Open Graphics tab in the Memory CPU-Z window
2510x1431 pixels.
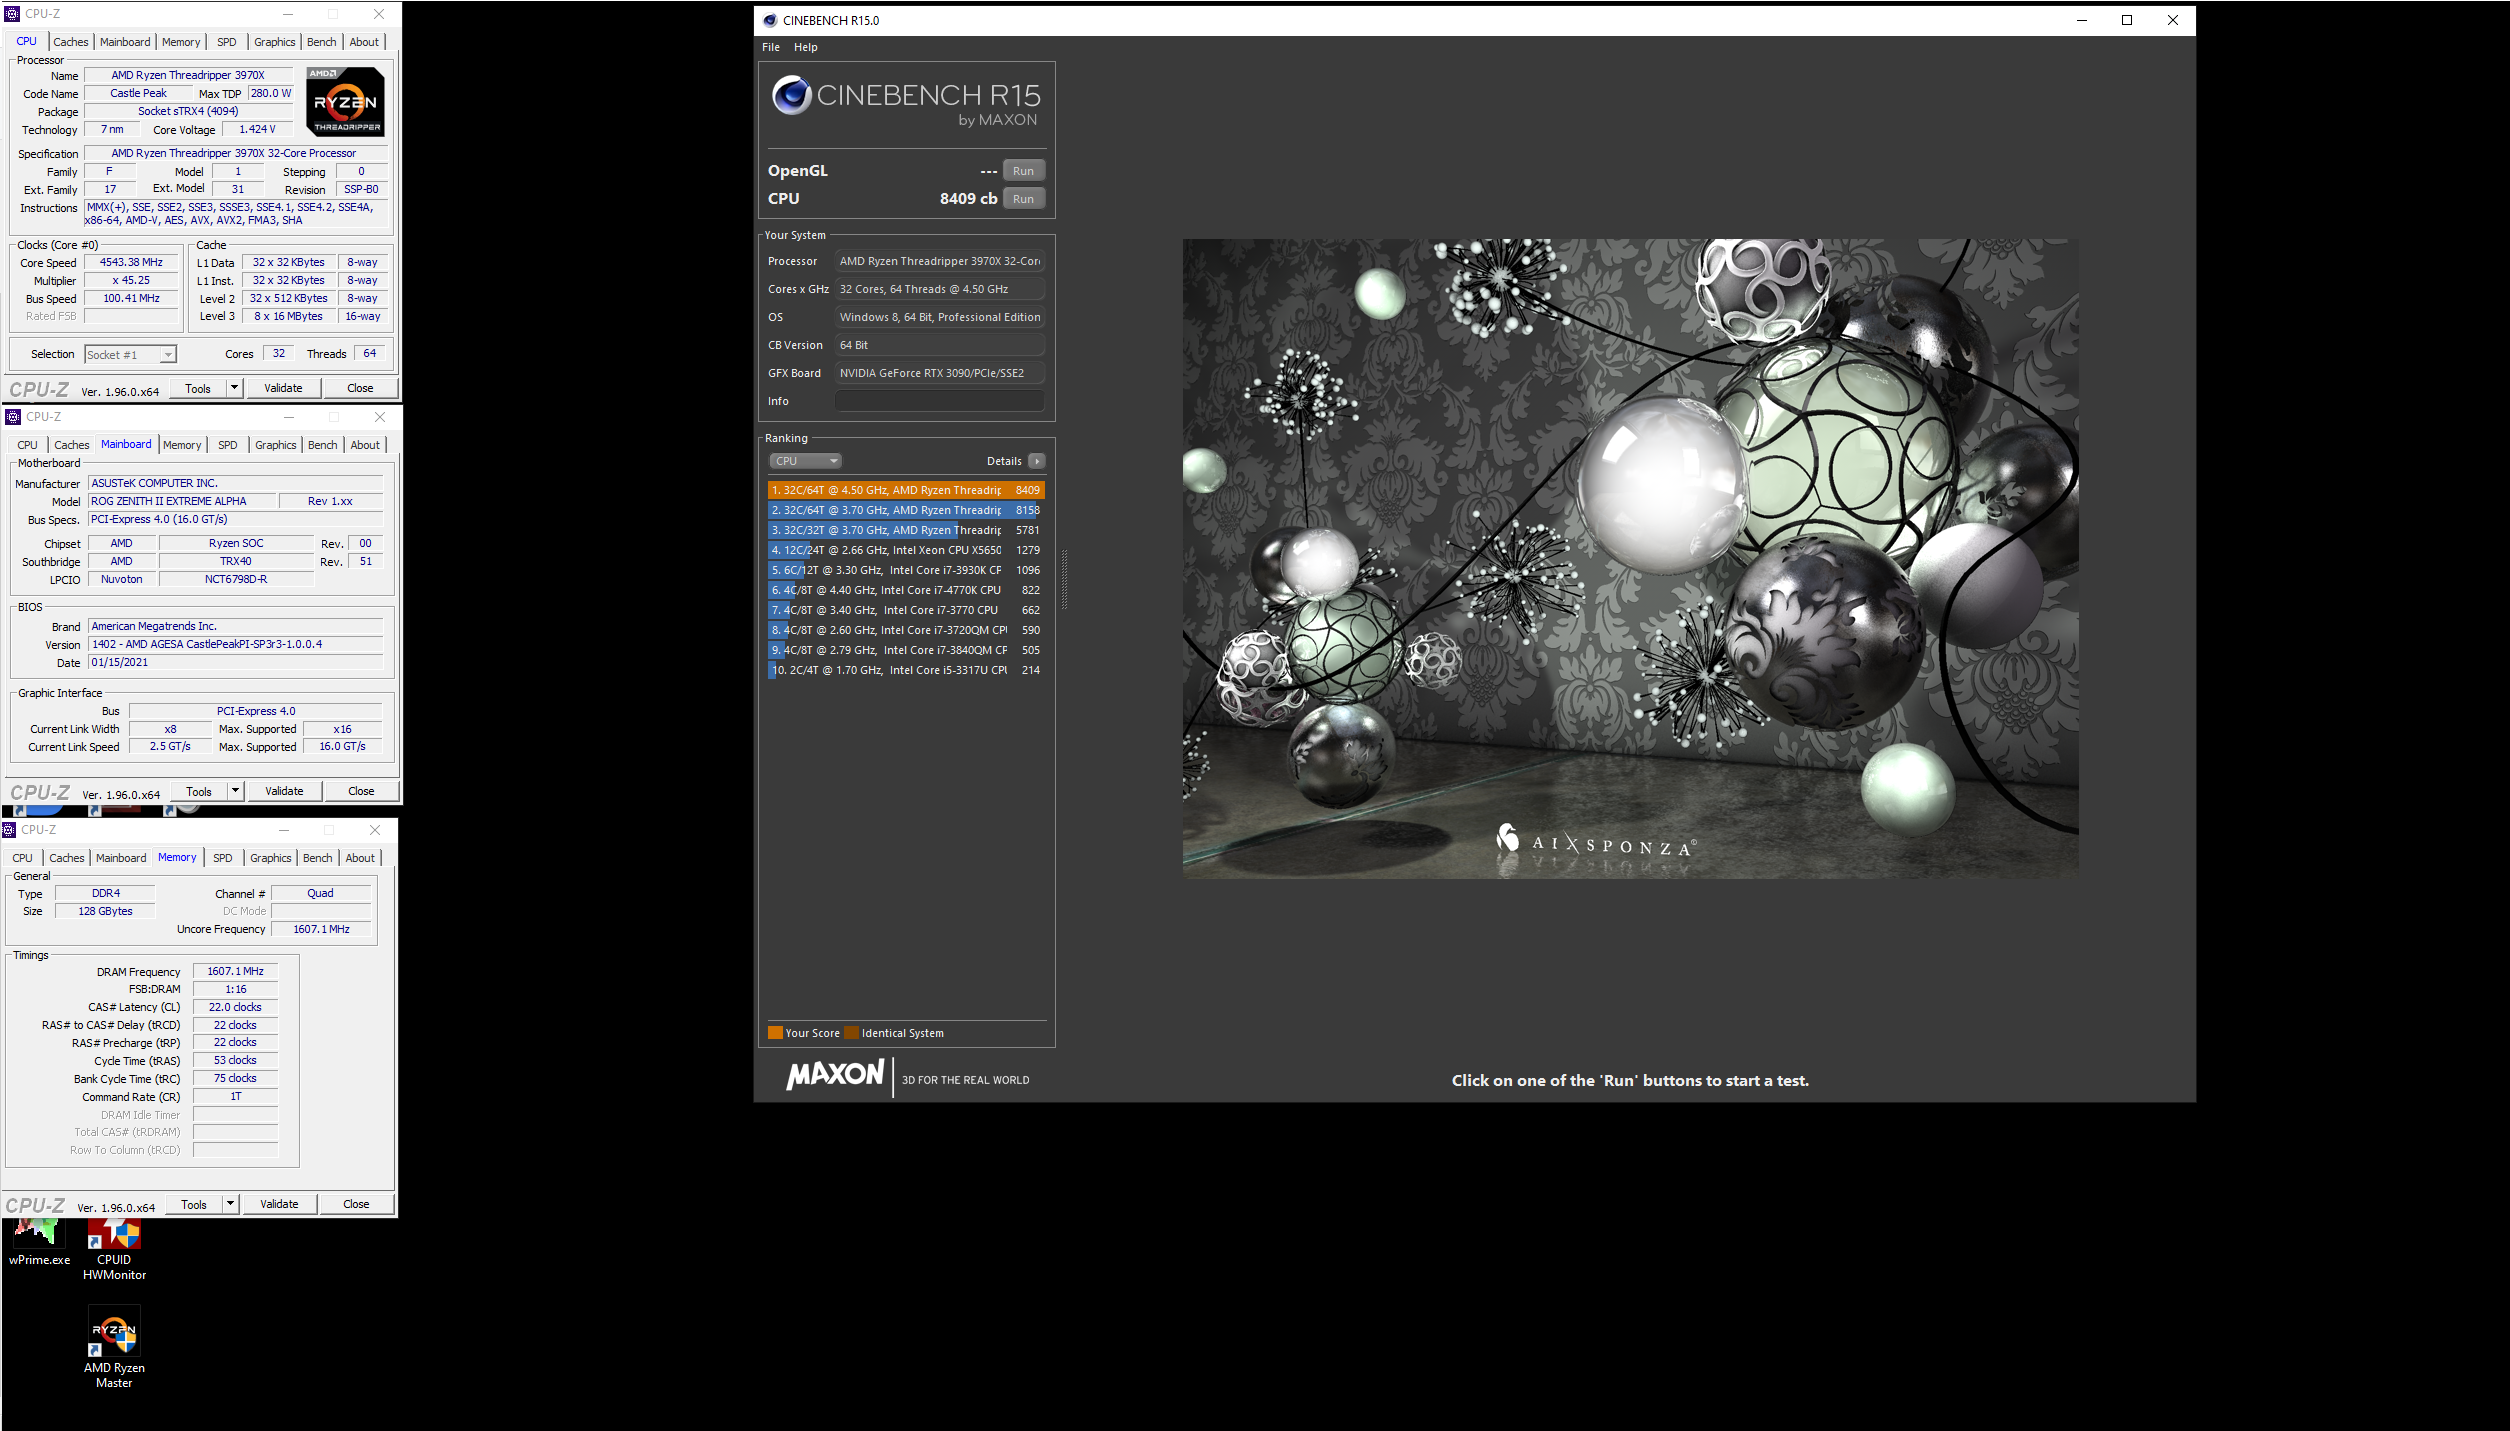[x=271, y=858]
